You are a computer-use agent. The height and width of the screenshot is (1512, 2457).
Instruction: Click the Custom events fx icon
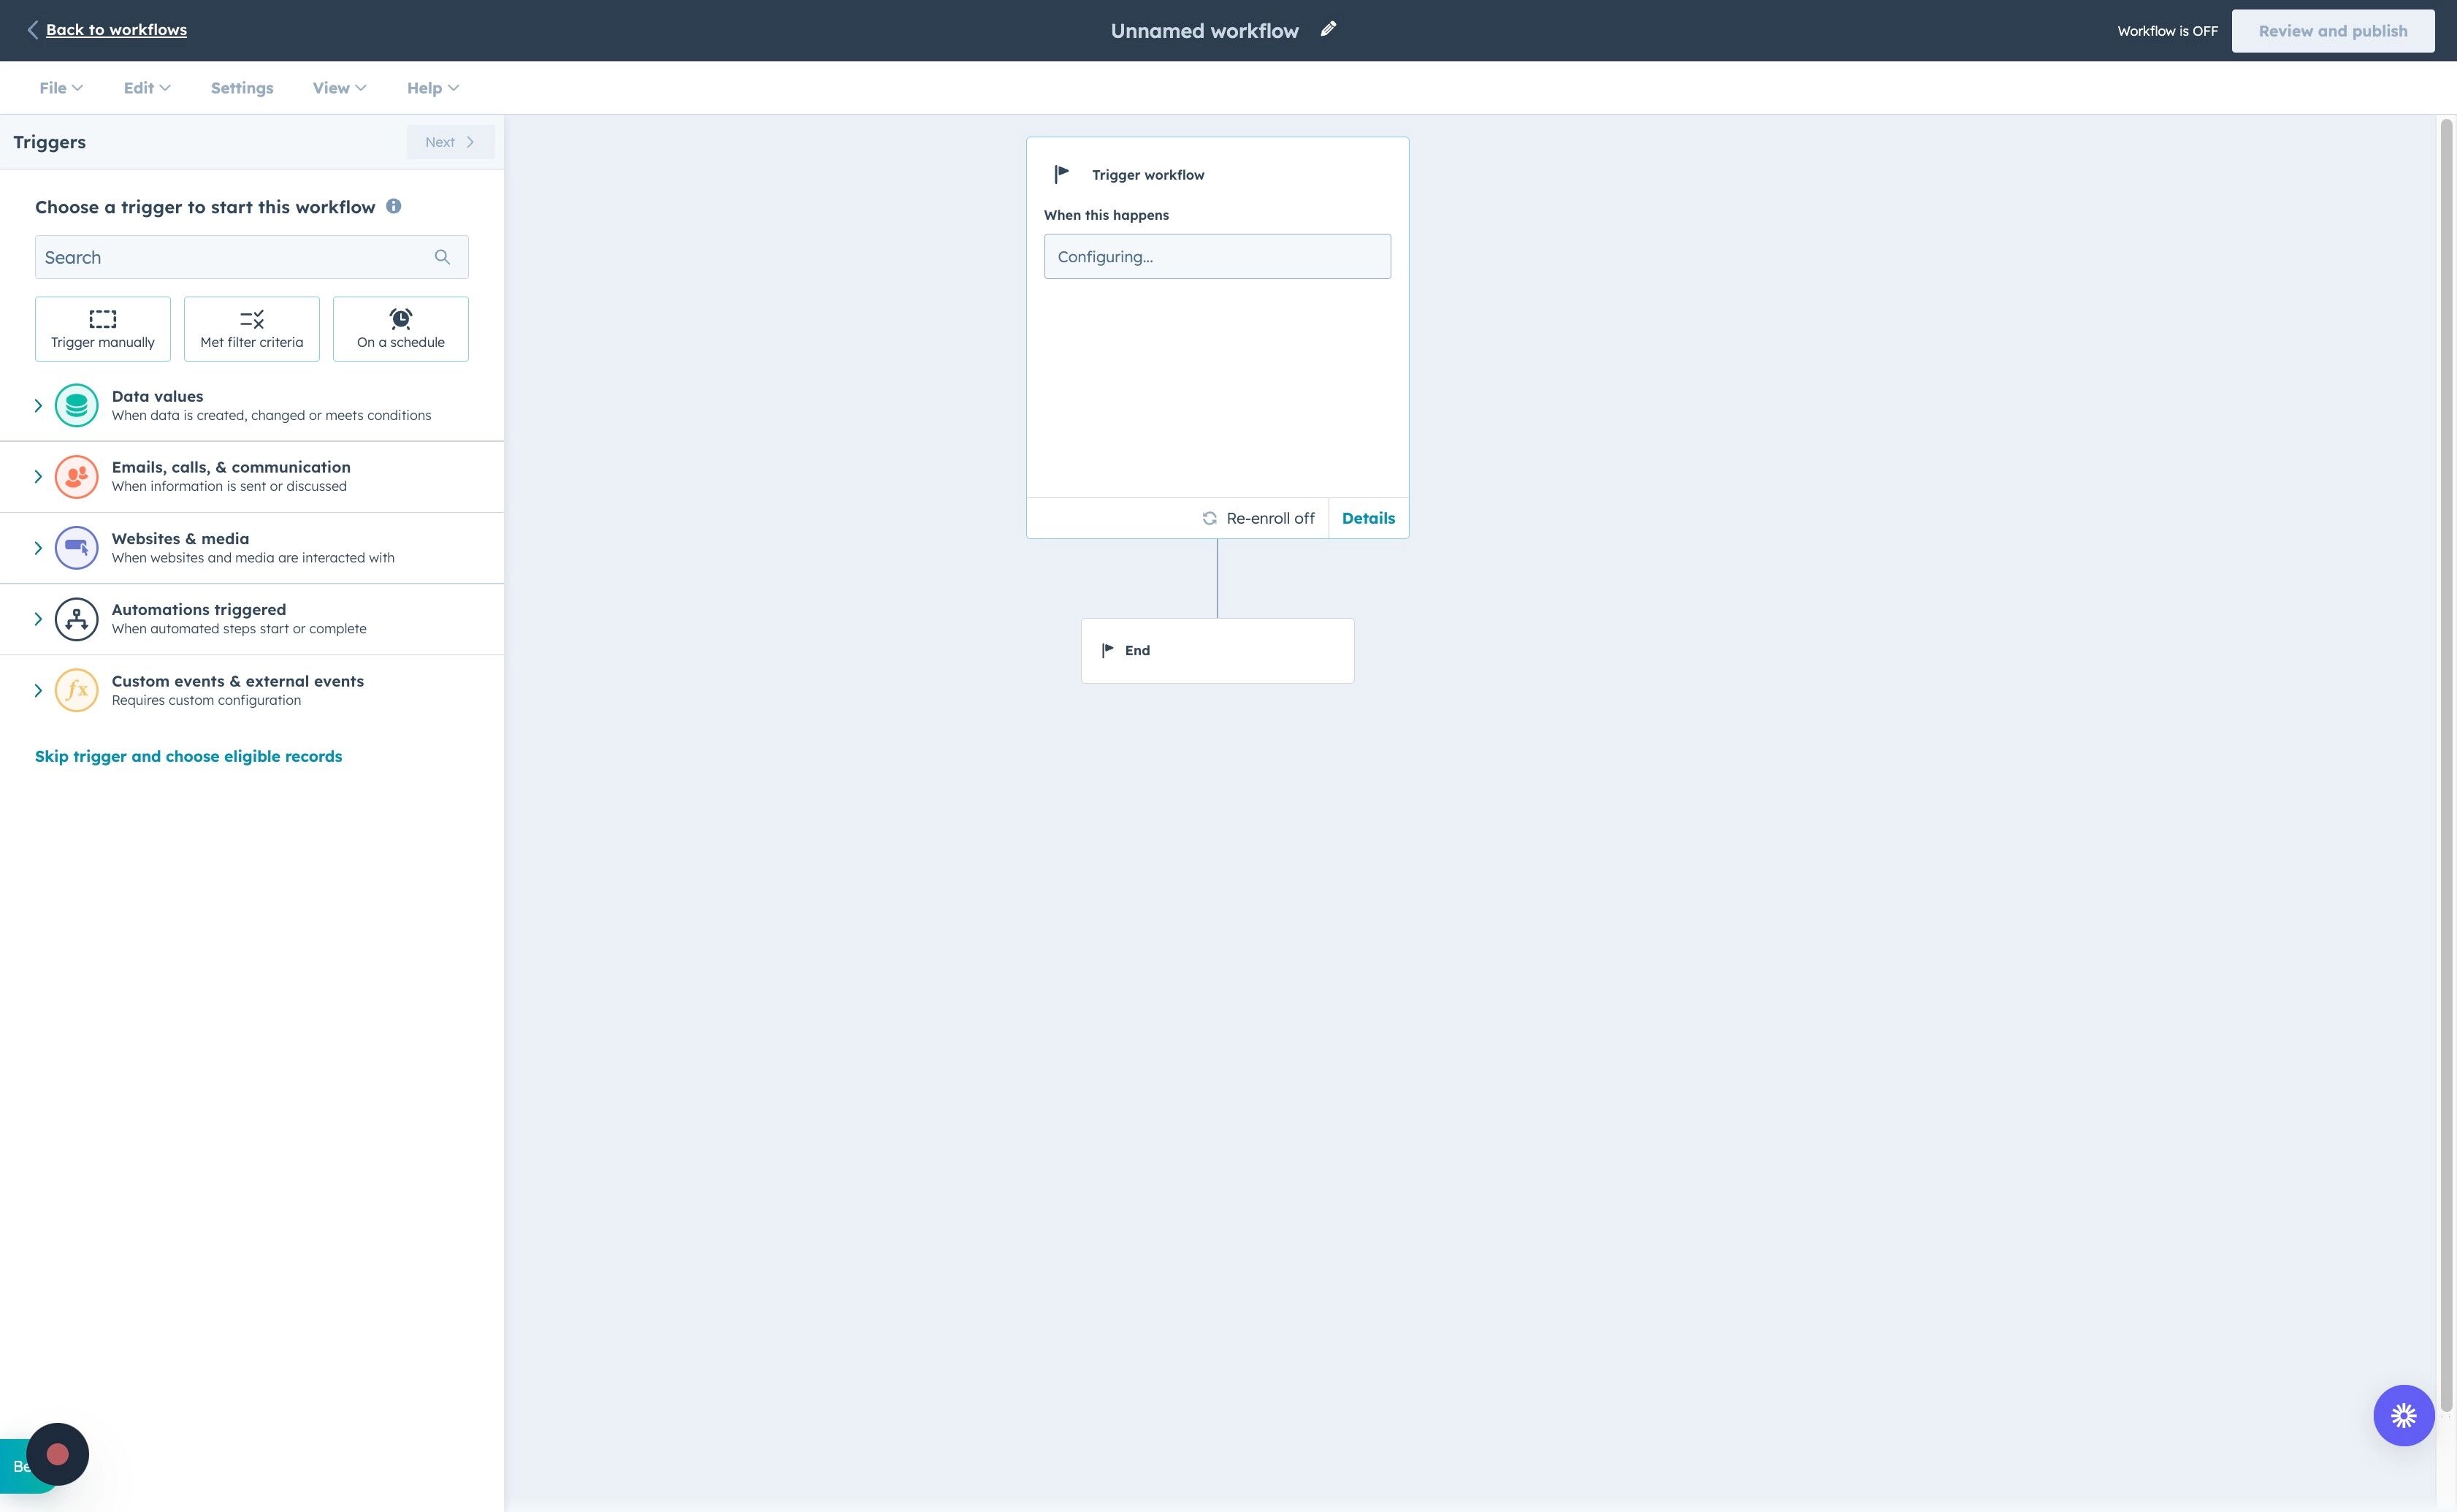click(76, 690)
